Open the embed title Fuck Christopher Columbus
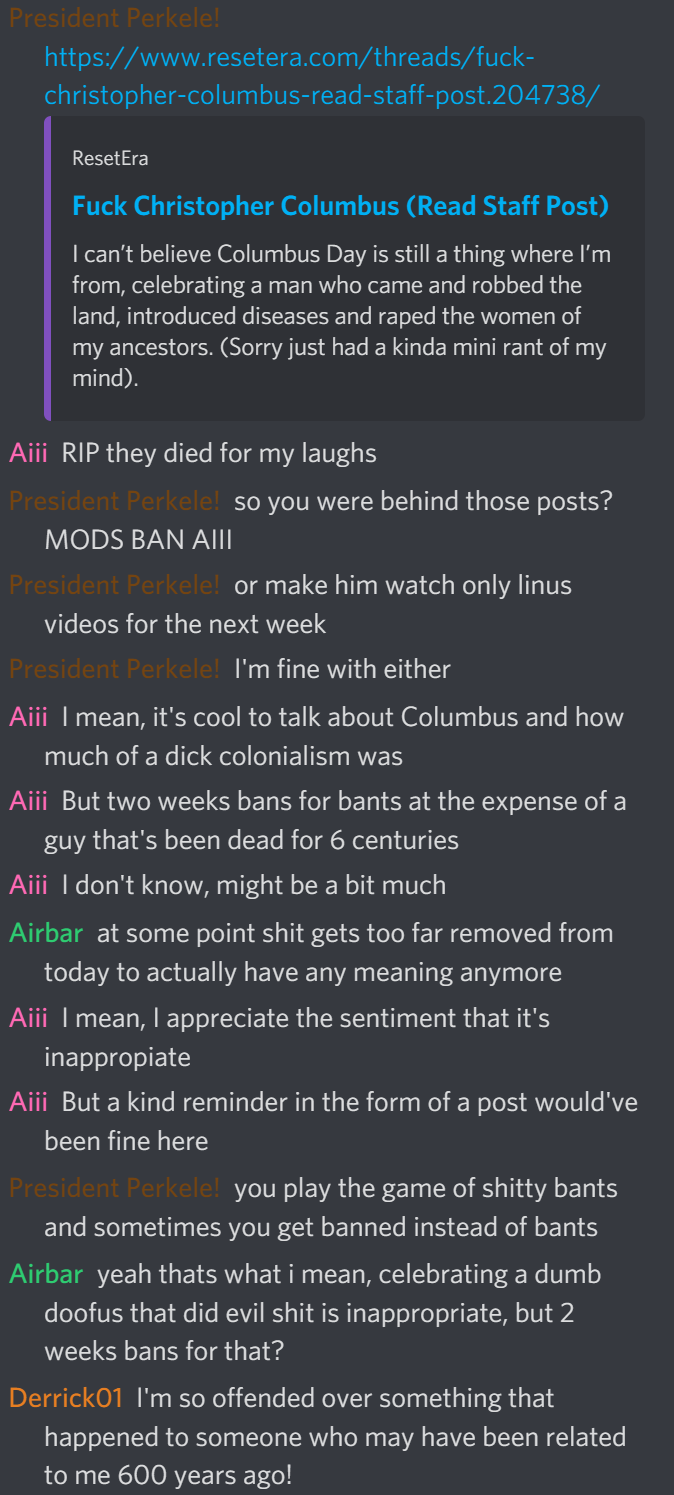Screen dimensions: 674x1495 pos(340,206)
